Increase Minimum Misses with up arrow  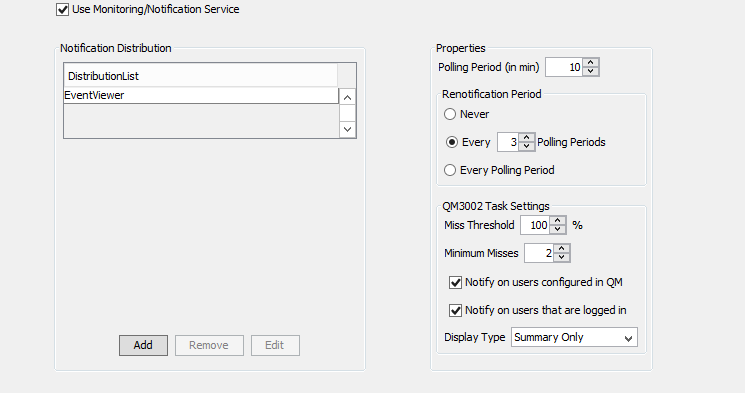coord(562,249)
